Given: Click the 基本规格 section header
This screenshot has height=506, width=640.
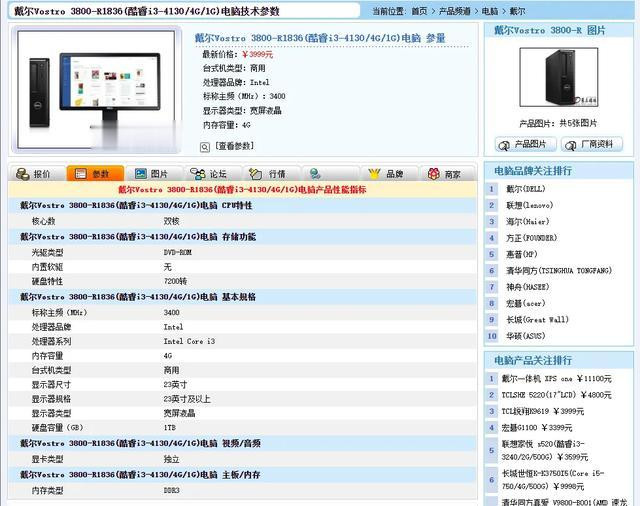Looking at the screenshot, I should coord(242,297).
